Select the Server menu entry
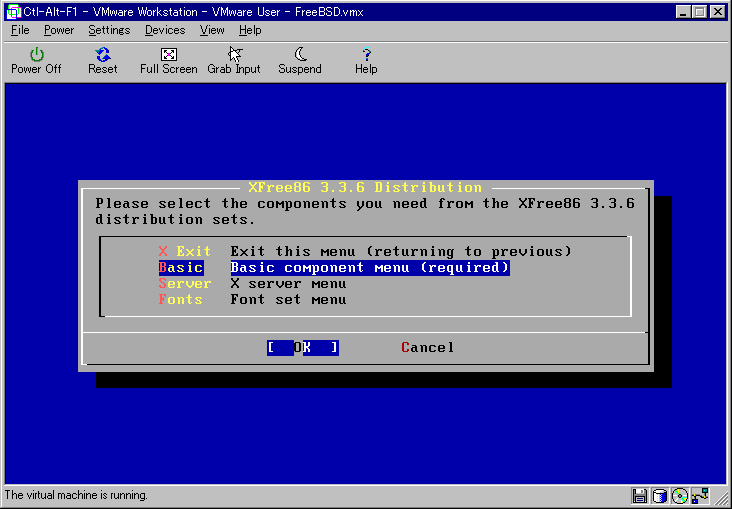732x509 pixels. (185, 283)
